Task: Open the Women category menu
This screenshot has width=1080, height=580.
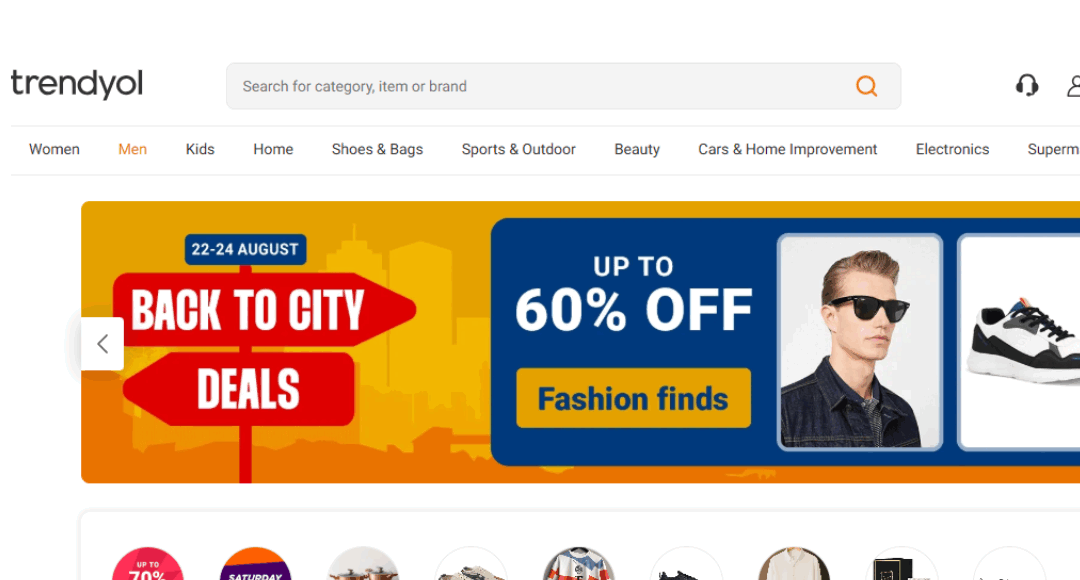Action: coord(54,149)
